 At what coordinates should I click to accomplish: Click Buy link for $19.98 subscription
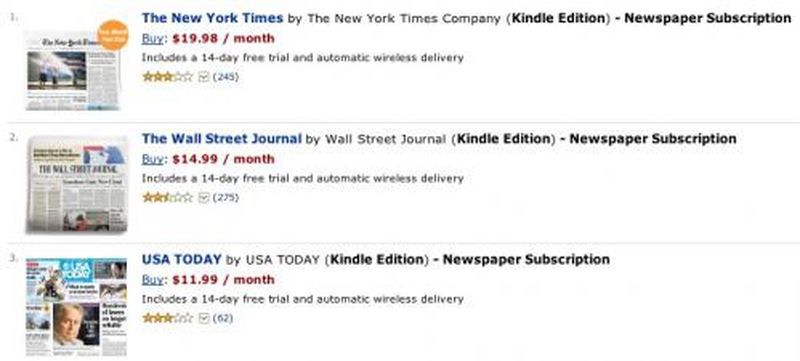click(x=153, y=39)
